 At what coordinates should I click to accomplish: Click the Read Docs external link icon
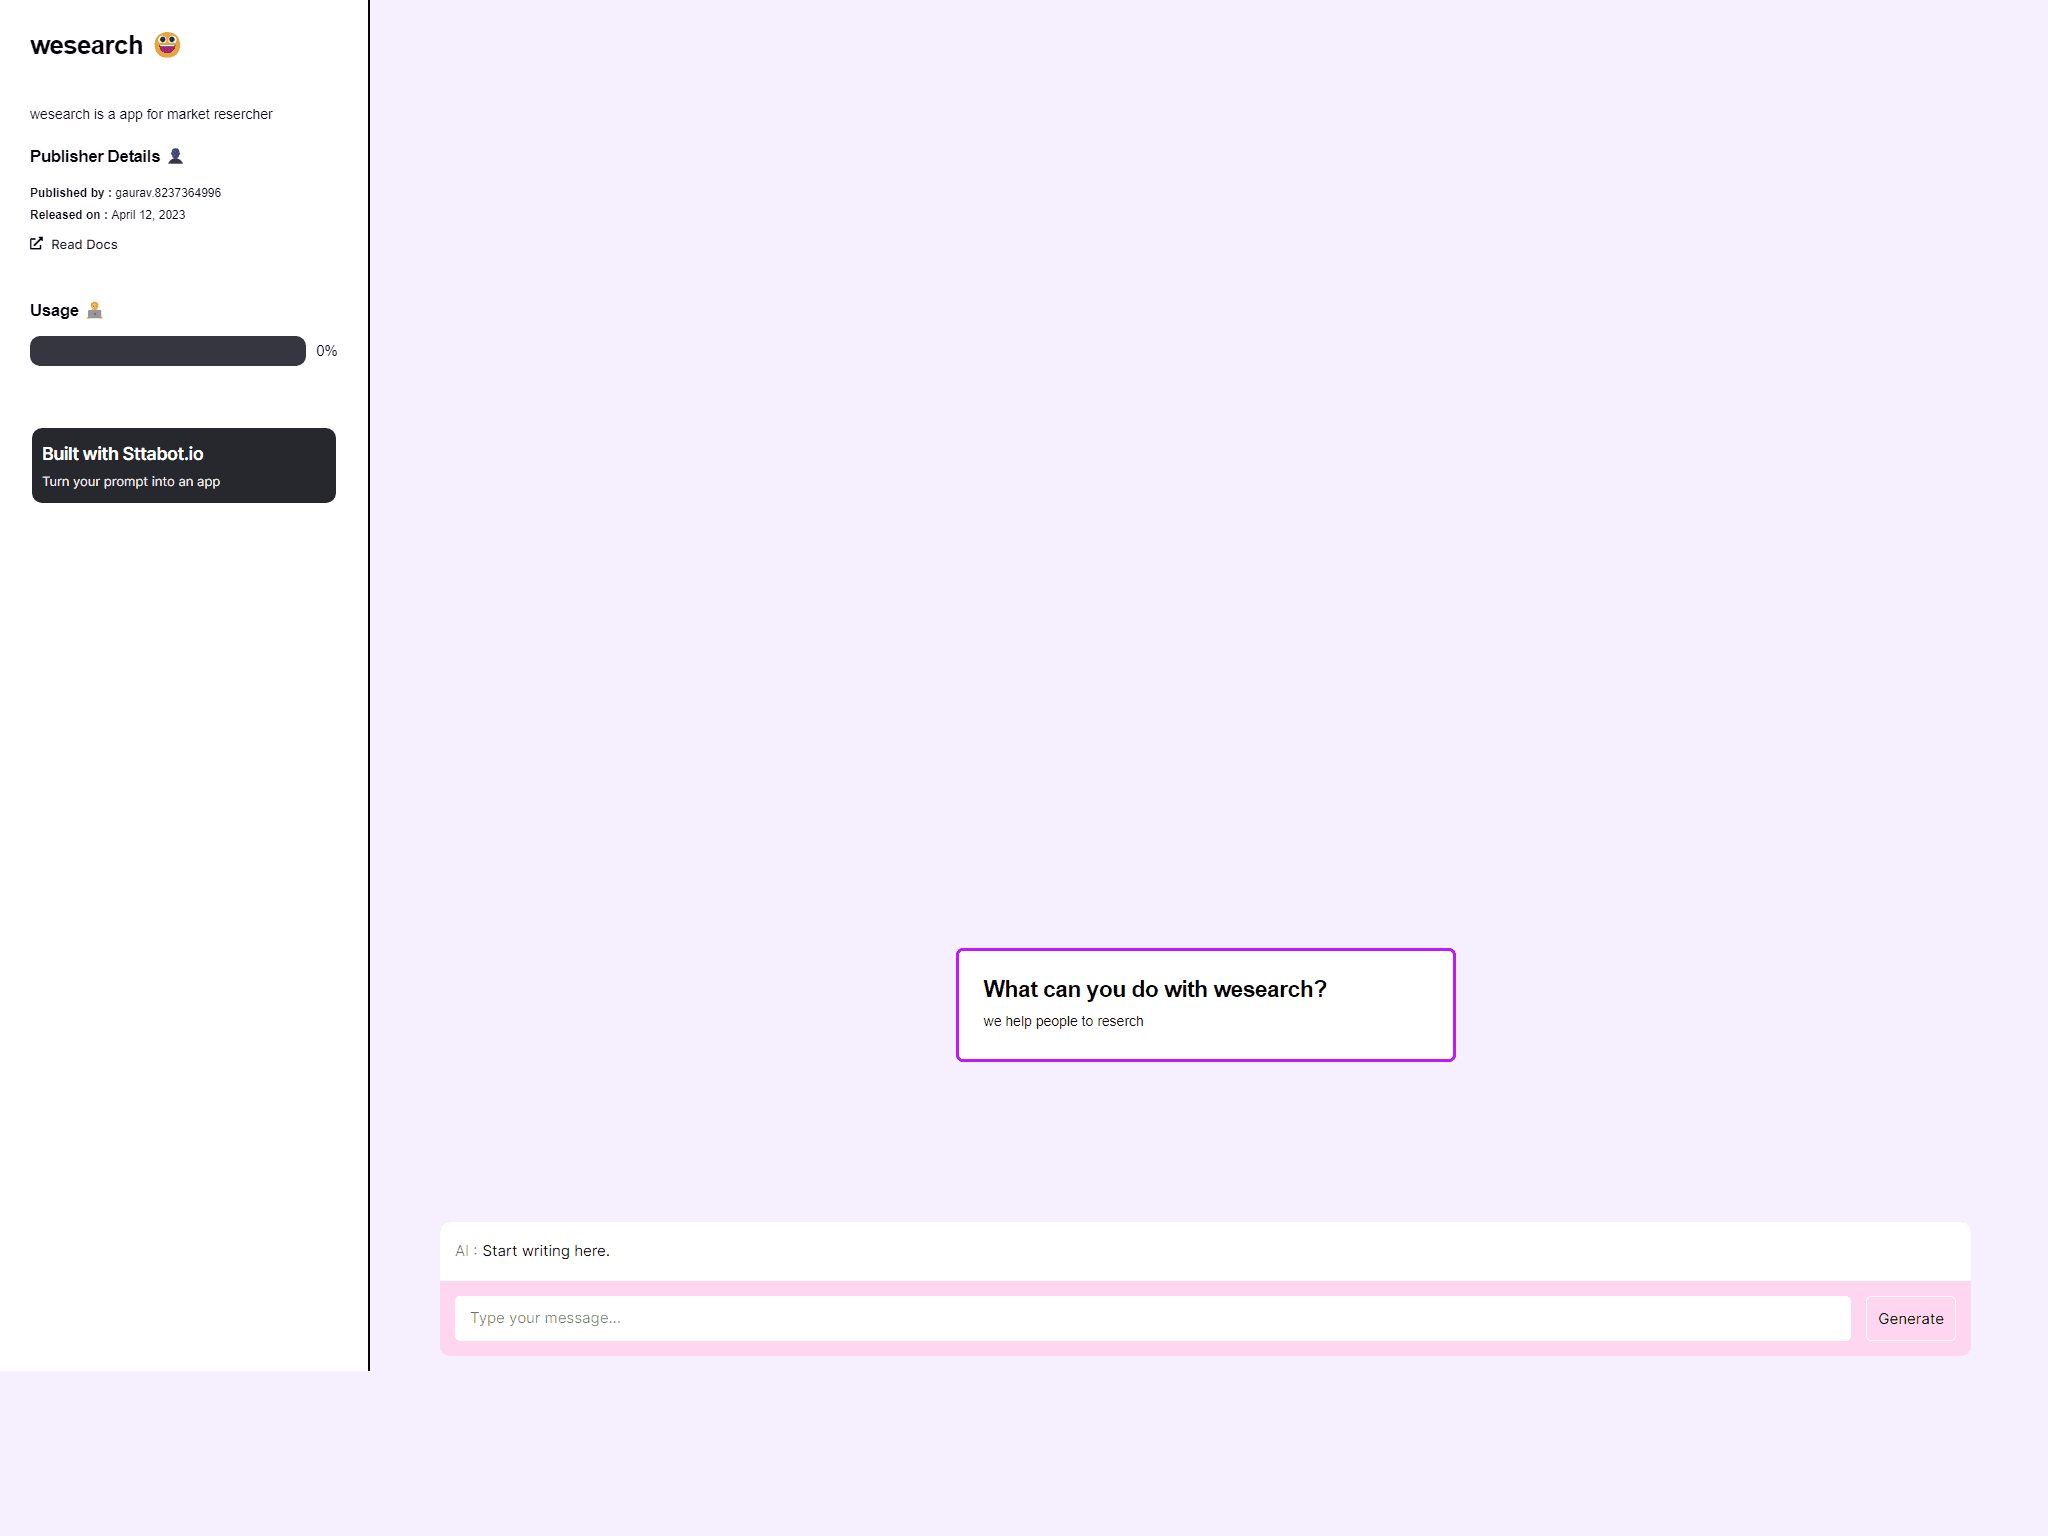click(x=37, y=244)
